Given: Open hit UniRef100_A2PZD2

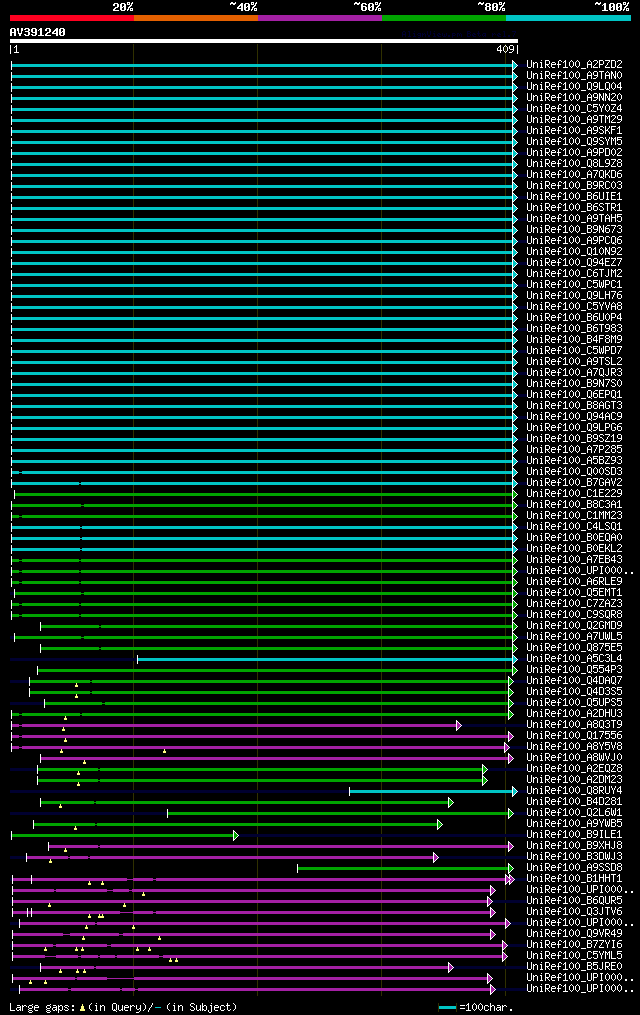Looking at the screenshot, I should tap(574, 65).
